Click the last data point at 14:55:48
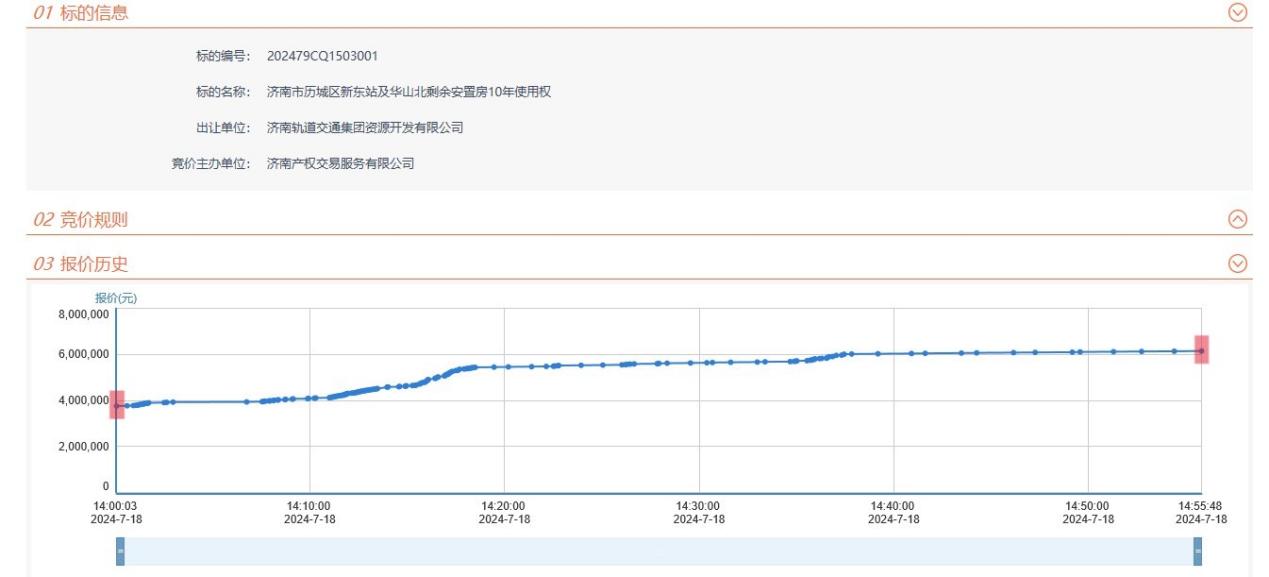This screenshot has width=1269, height=577. point(1201,350)
